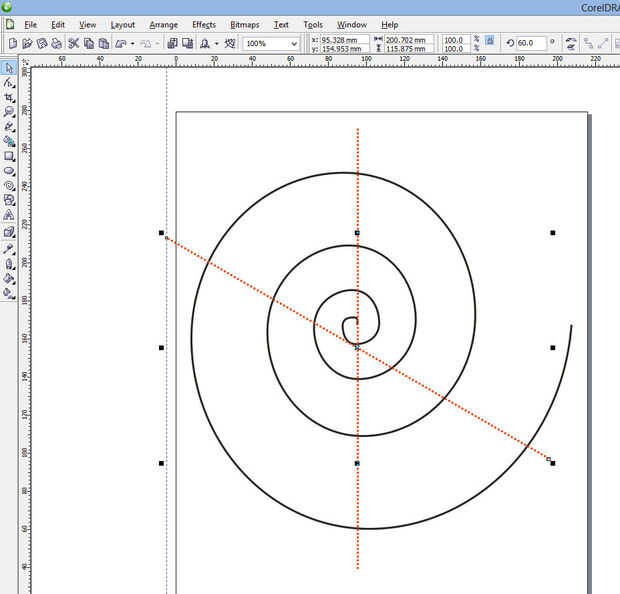Select the Shape tool
This screenshot has height=594, width=620.
[9, 83]
